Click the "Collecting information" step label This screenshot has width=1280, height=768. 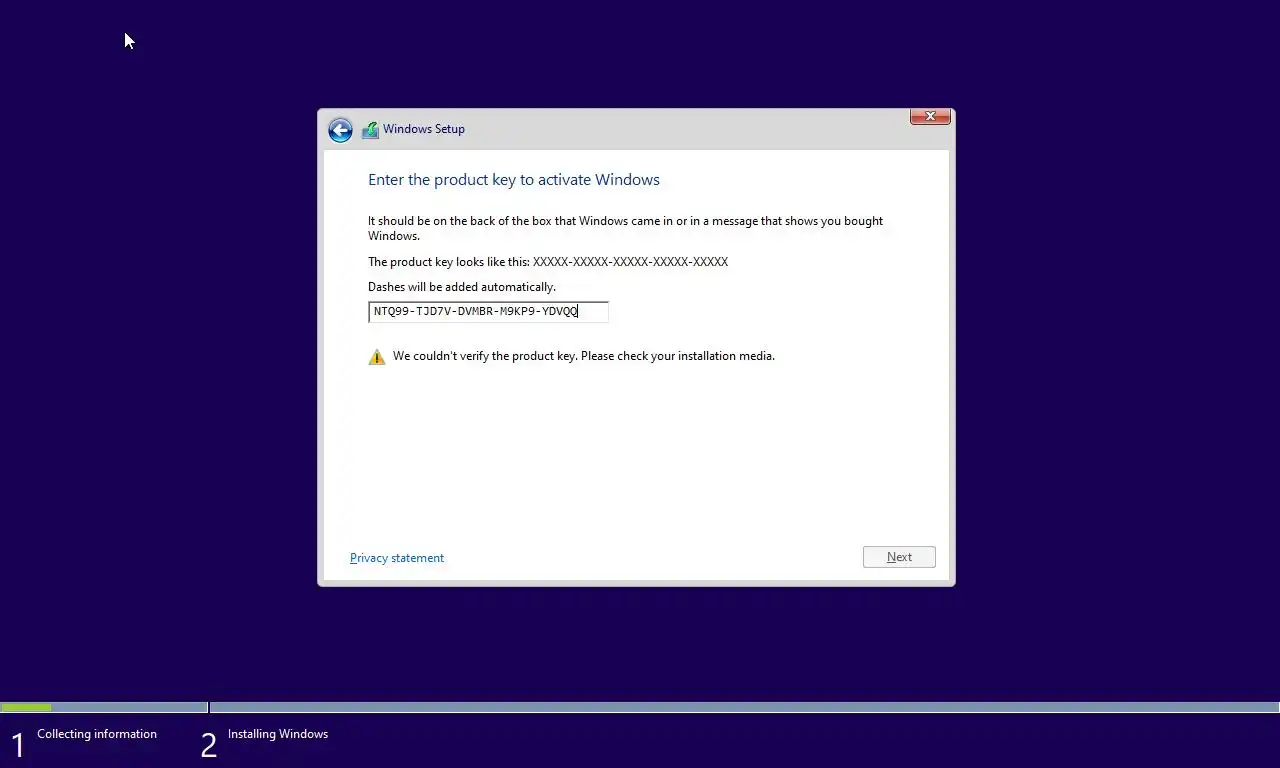coord(97,734)
